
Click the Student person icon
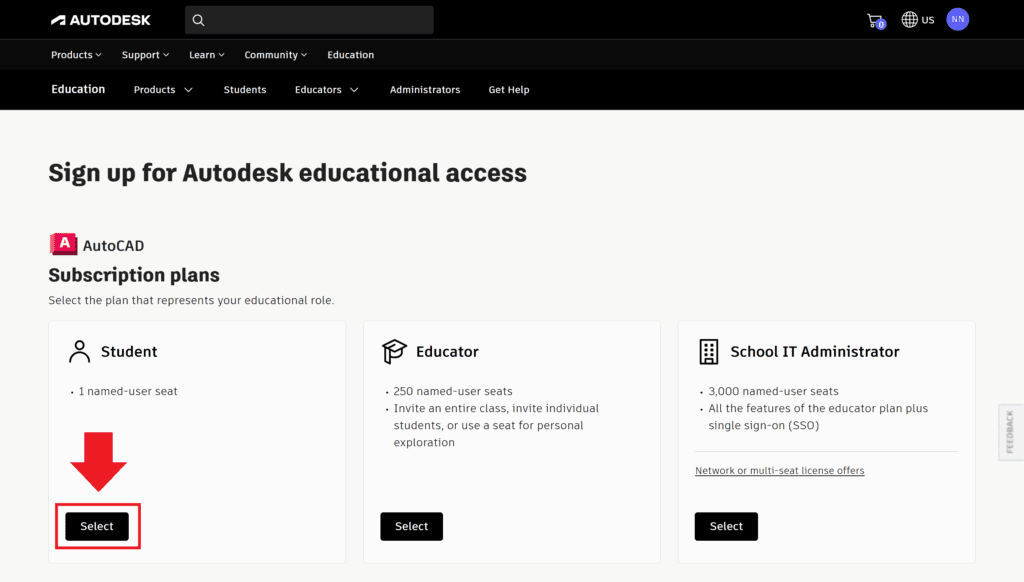[79, 351]
